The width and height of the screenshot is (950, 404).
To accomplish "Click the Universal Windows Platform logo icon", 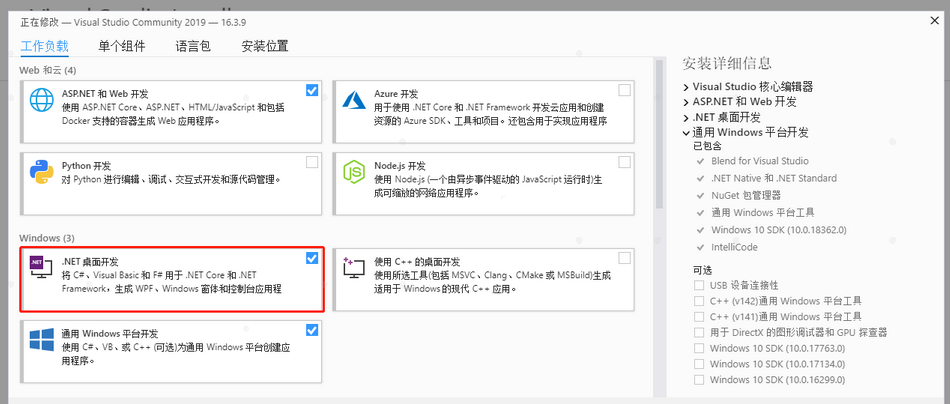I will (x=42, y=339).
